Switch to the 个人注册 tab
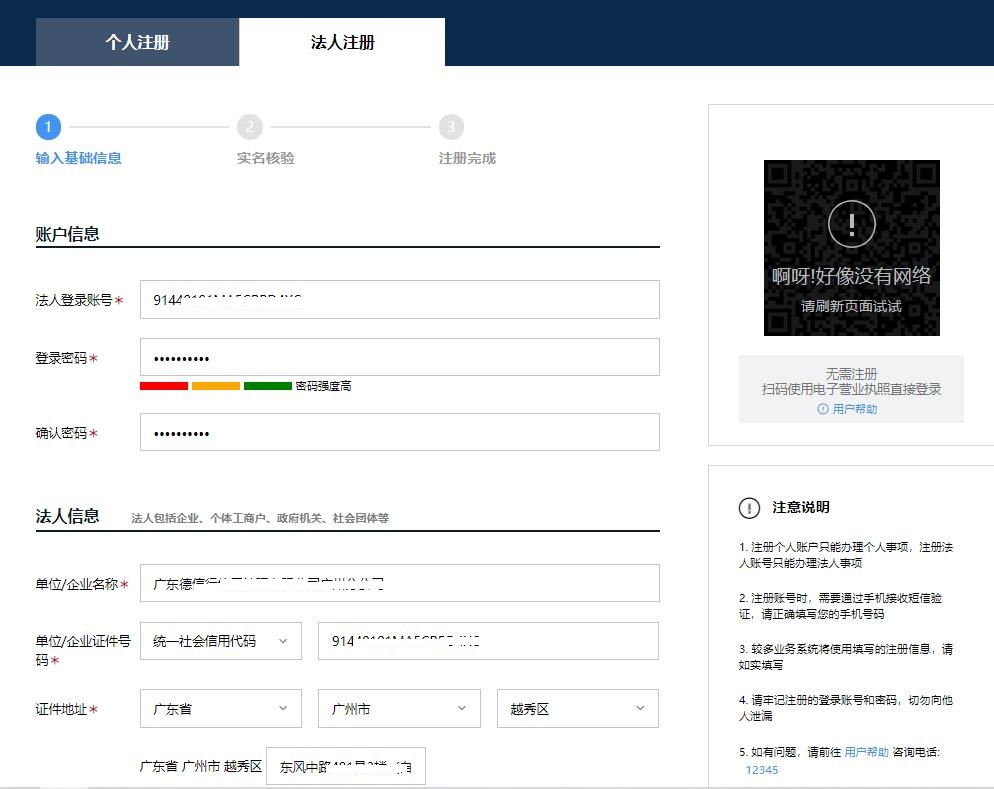 click(x=138, y=42)
